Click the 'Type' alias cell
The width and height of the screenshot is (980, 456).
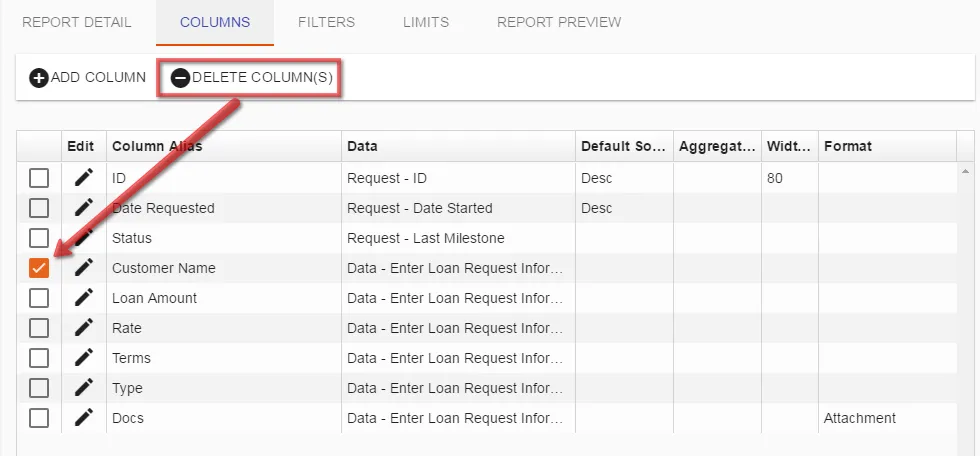pos(224,388)
